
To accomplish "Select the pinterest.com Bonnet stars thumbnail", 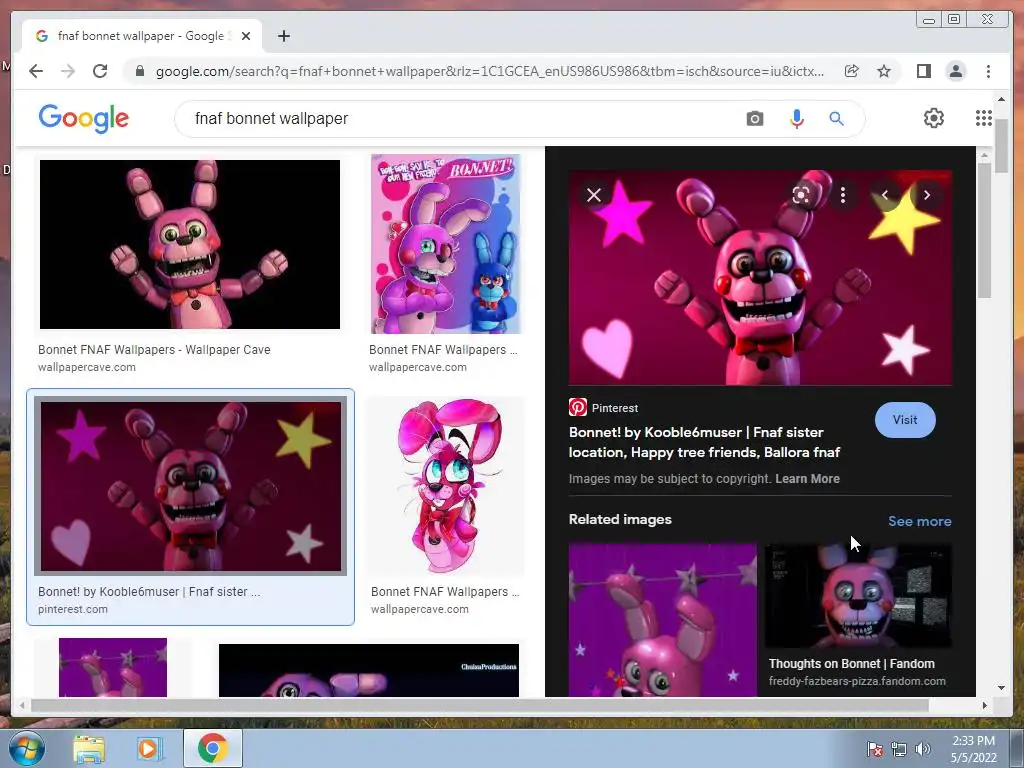I will [191, 487].
